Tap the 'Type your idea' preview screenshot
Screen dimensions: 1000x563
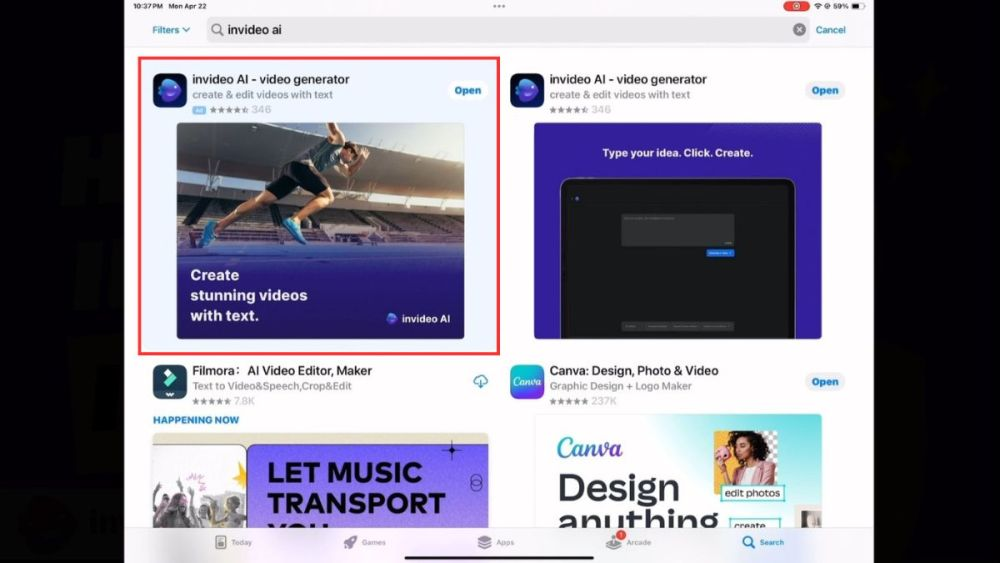[x=677, y=230]
